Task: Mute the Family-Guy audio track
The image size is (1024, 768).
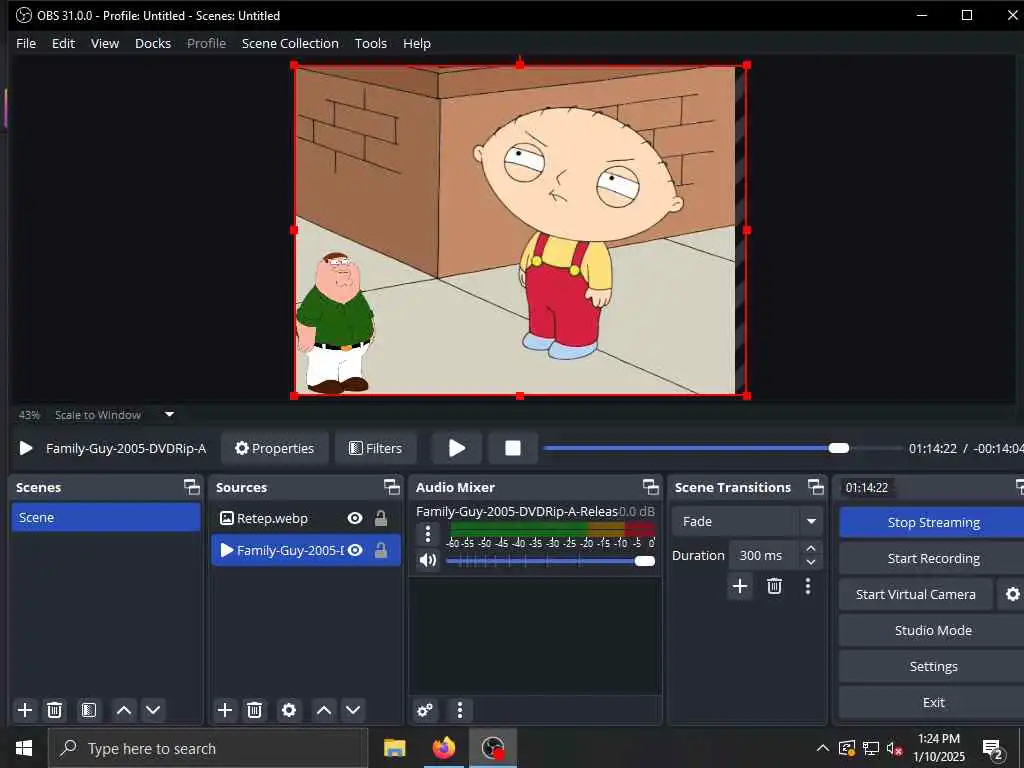Action: [x=428, y=560]
